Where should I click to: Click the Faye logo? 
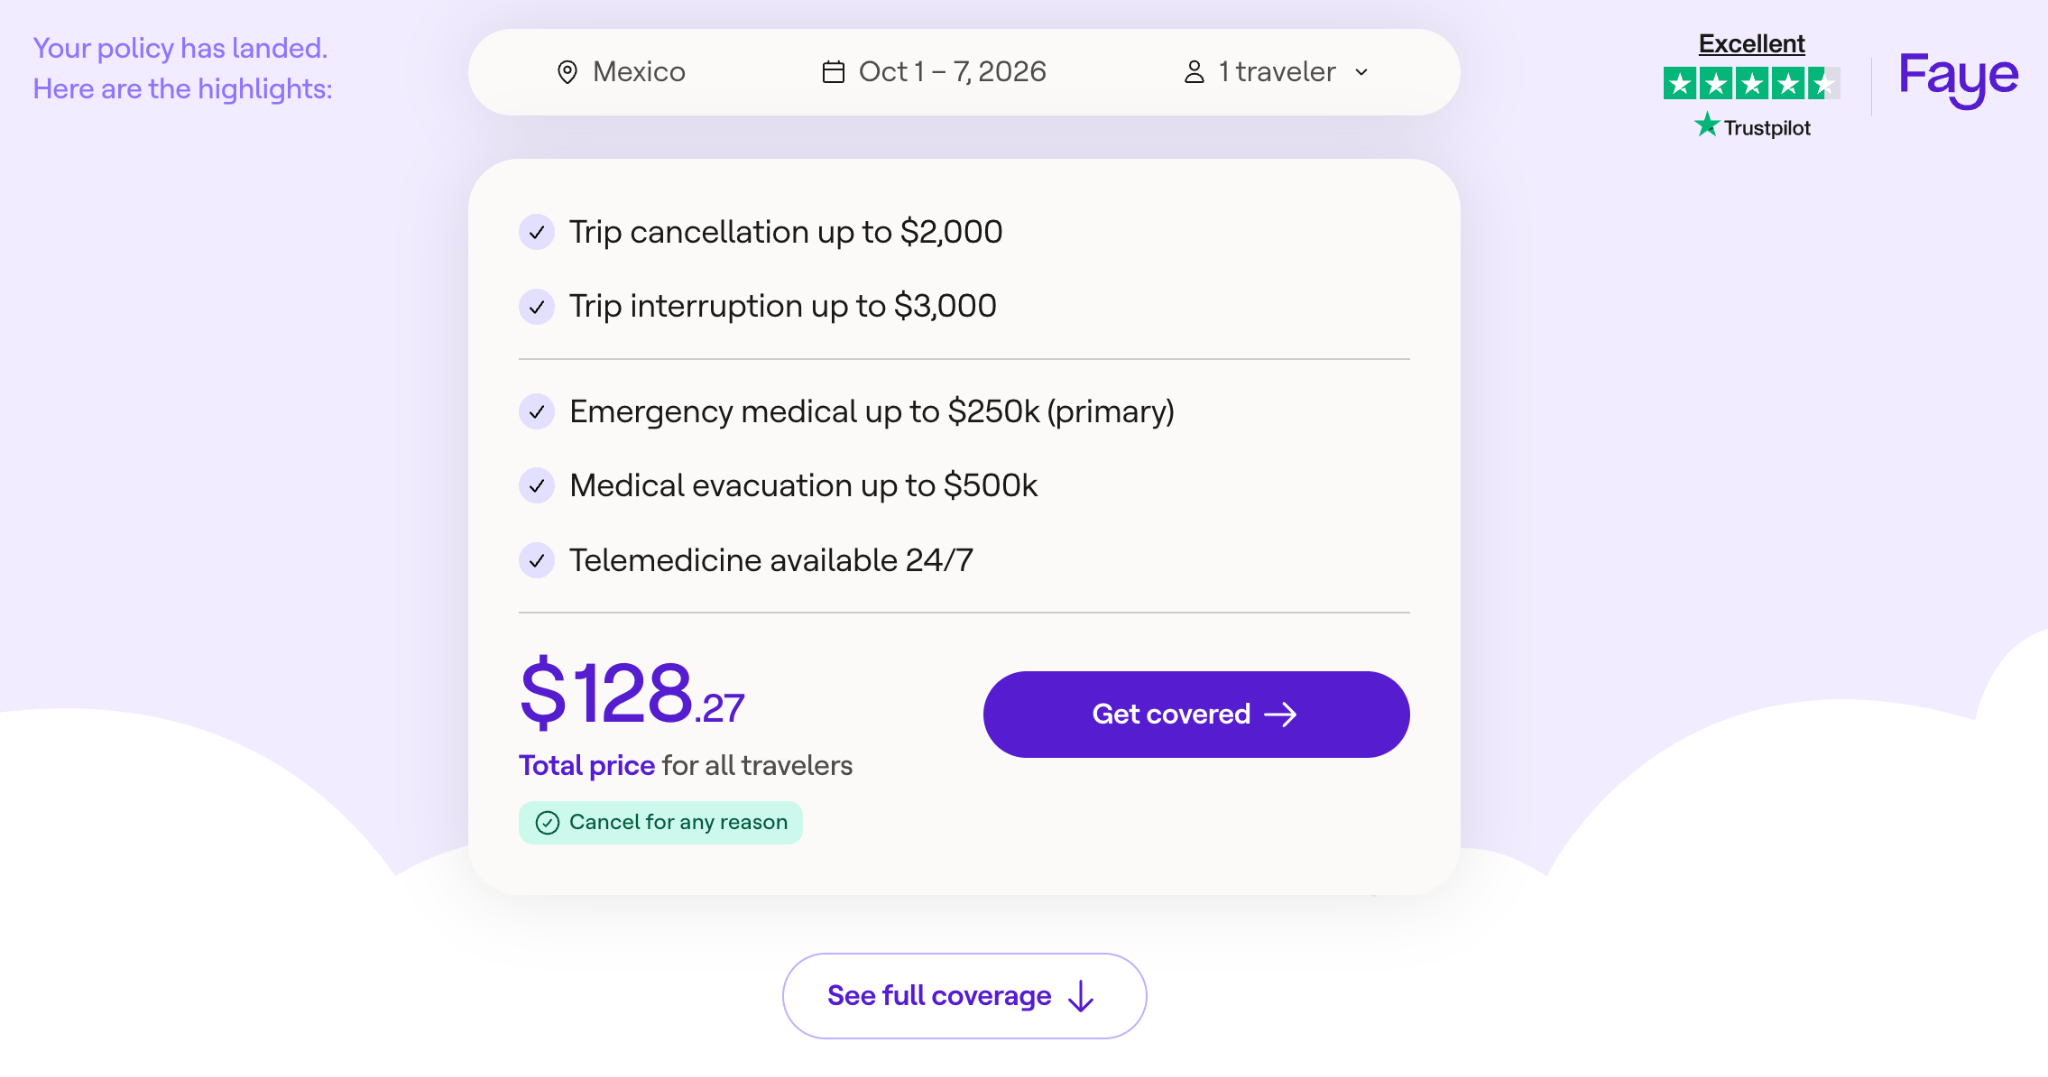(1958, 78)
